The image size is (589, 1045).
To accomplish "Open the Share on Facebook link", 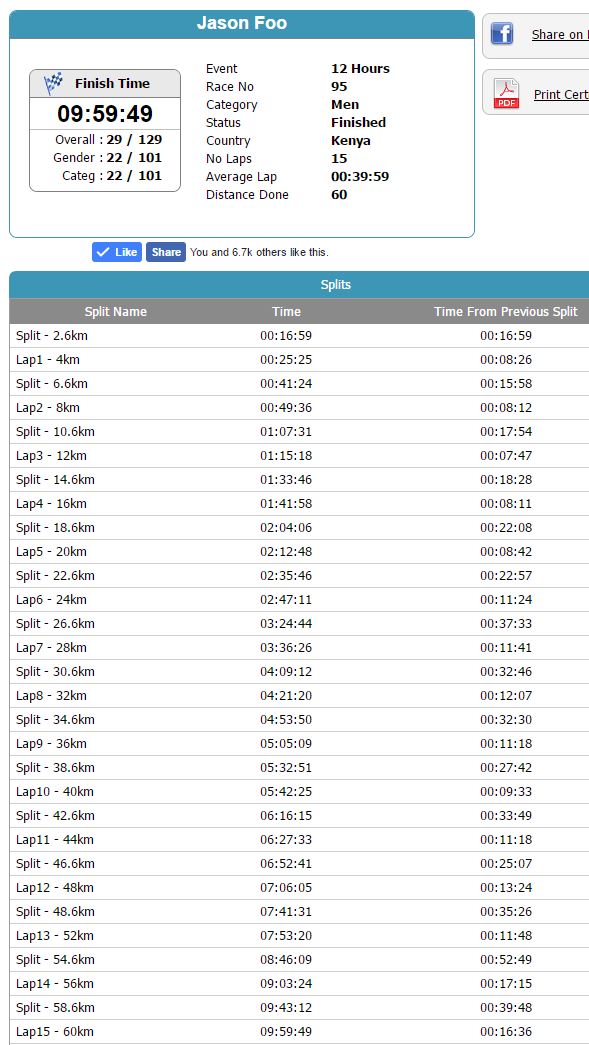I will point(560,35).
